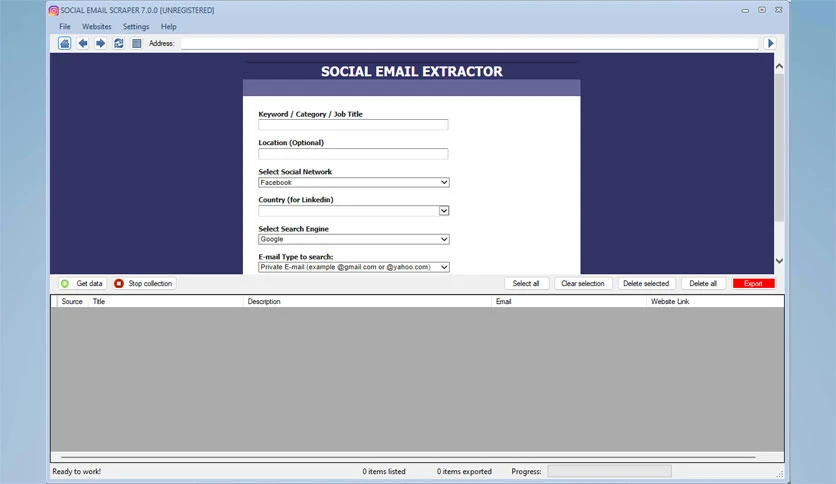Click the red Export button
The image size is (836, 484).
[753, 284]
